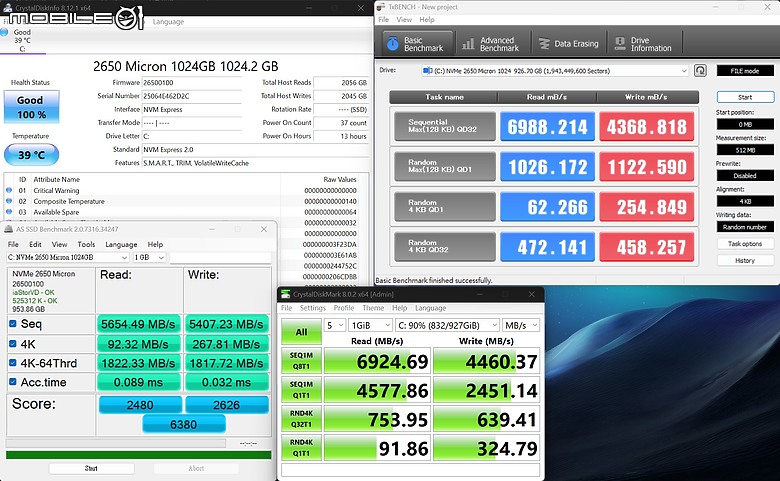Screen dimensions: 780x481
Task: Click the Critical Warning status dot
Action: pyautogui.click(x=9, y=190)
